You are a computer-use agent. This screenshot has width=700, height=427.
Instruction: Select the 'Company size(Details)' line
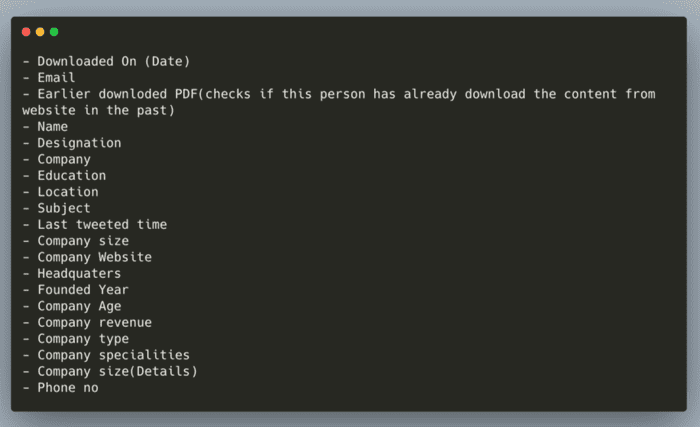110,372
